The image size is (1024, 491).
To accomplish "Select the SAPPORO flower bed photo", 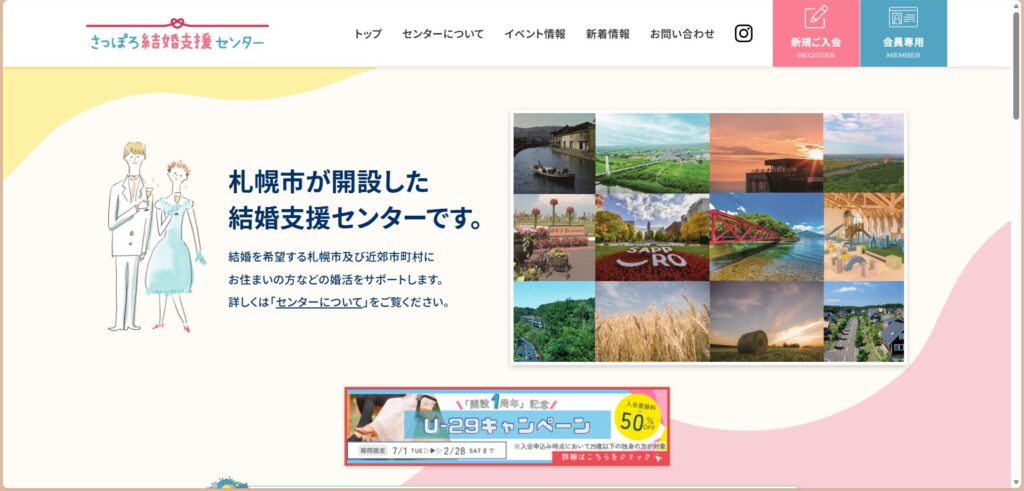I will coord(652,238).
